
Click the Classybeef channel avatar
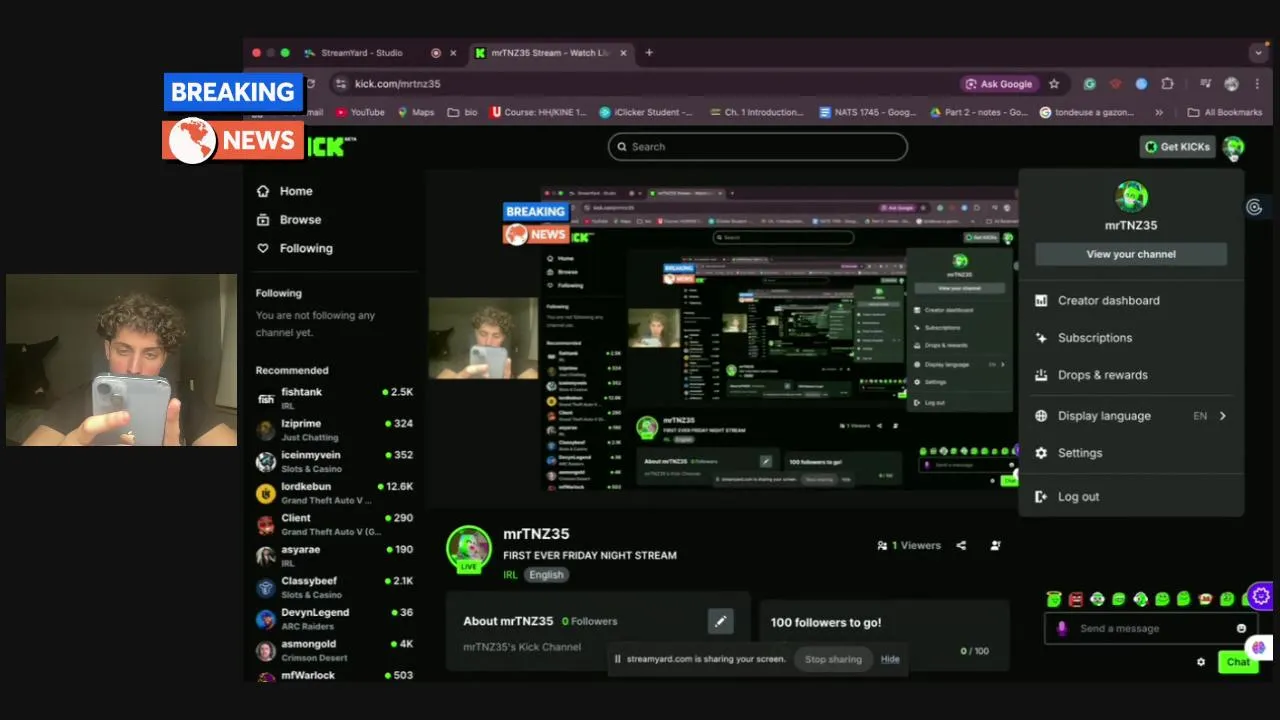point(265,588)
